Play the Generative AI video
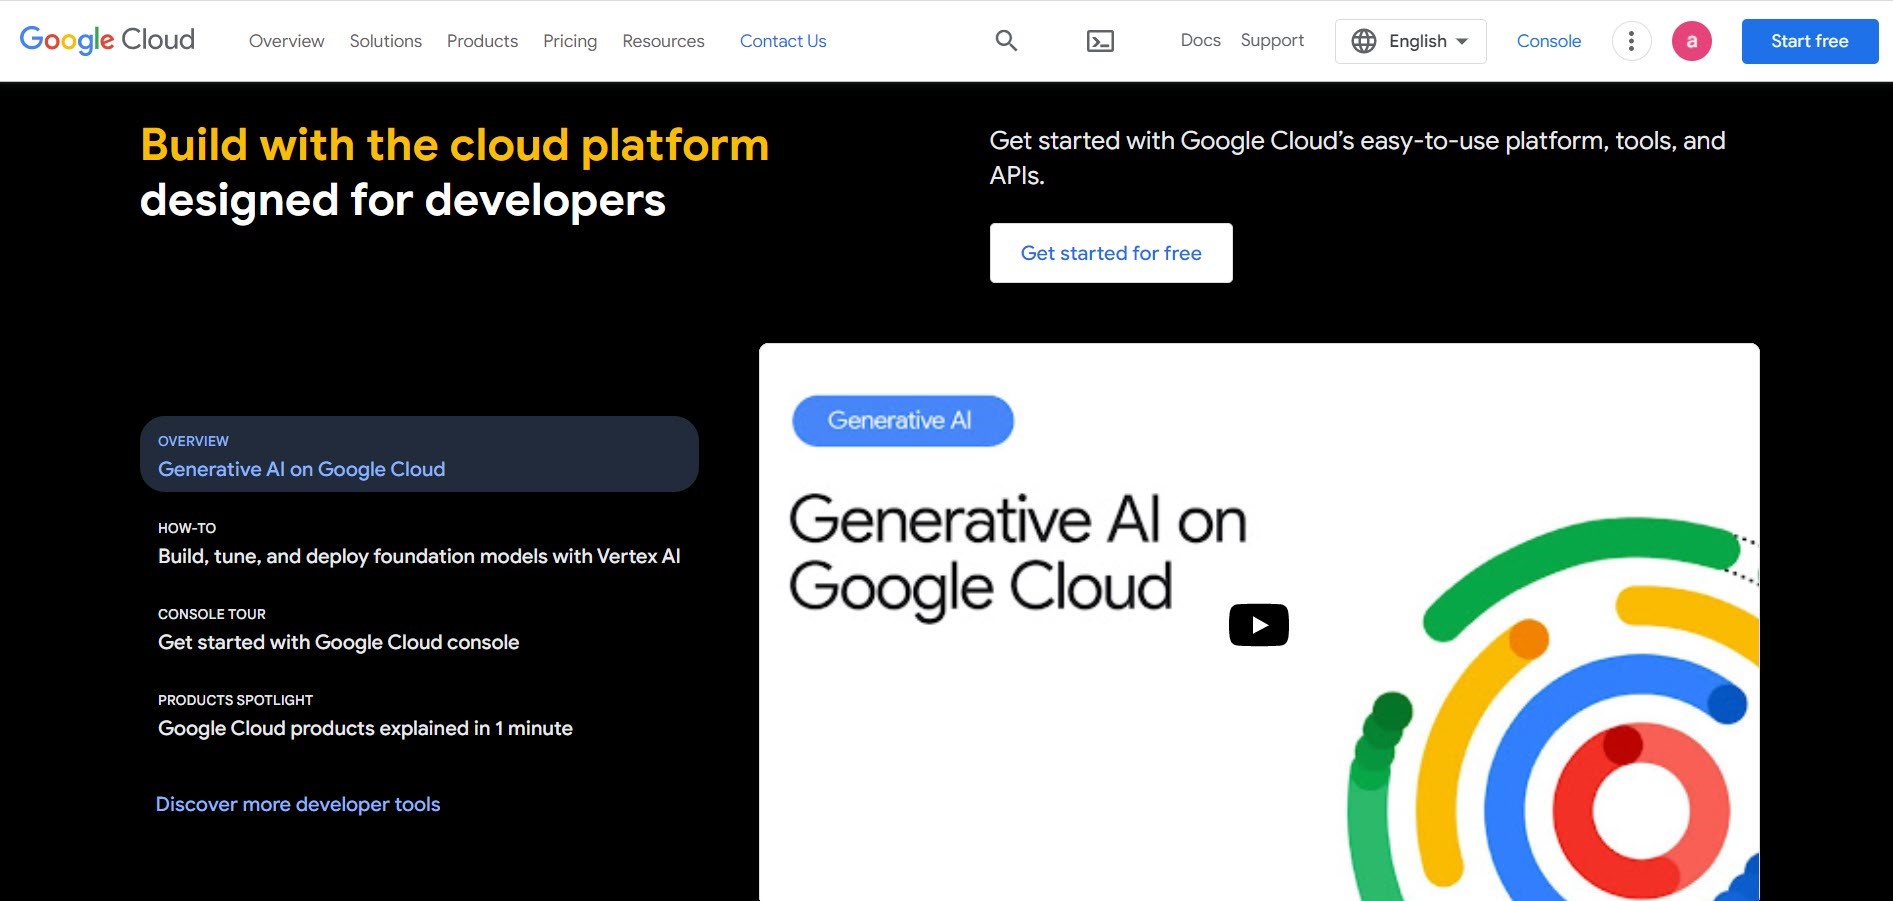 [1258, 625]
